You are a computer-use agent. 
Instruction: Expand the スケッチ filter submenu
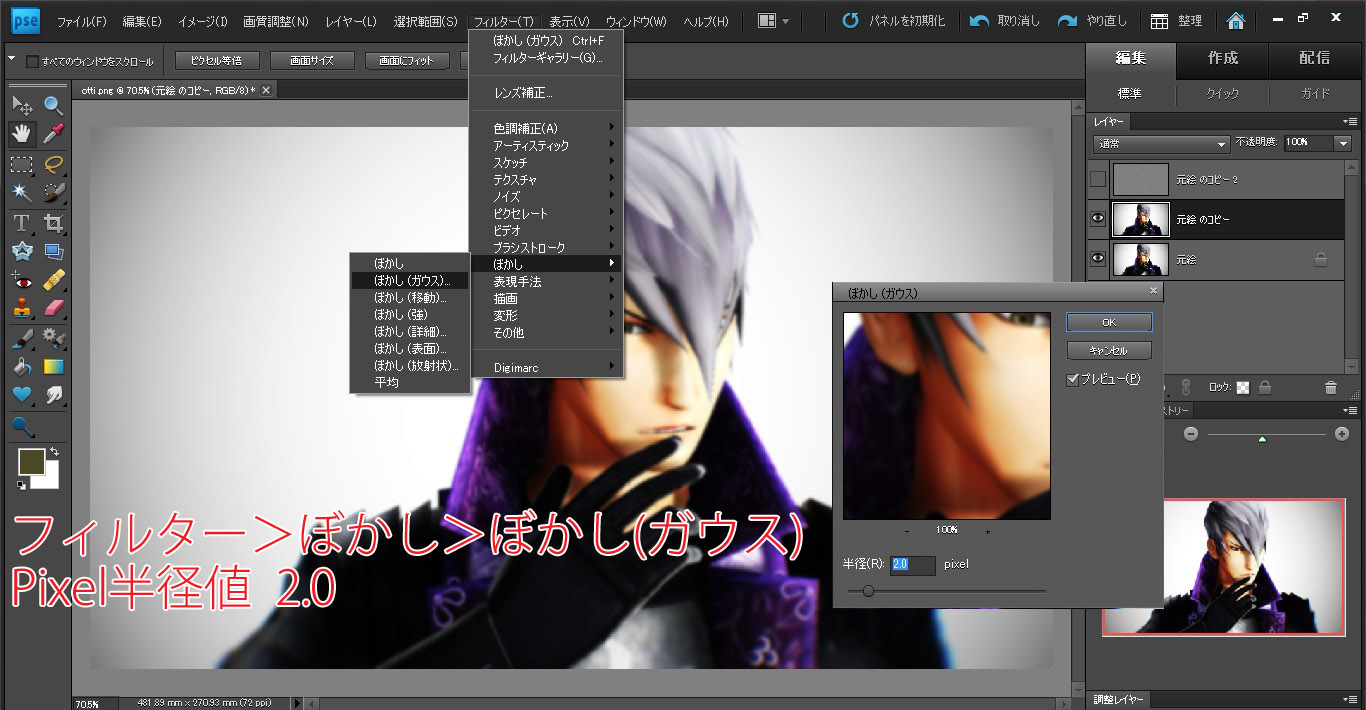[x=546, y=162]
